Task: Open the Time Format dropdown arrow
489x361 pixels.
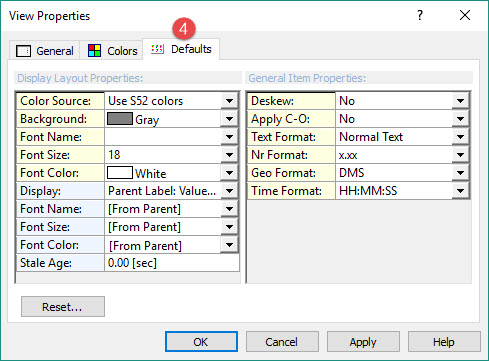Action: point(460,191)
